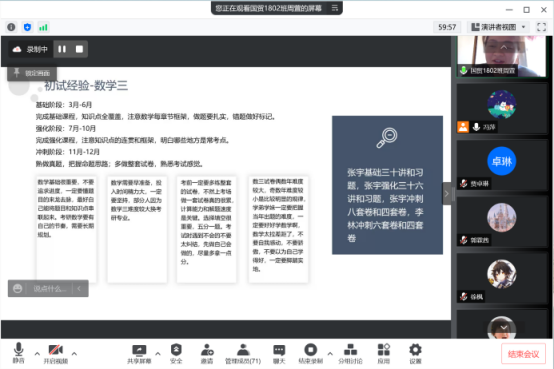The height and width of the screenshot is (369, 554).
Task: Open manage members (管理成员) panel
Action: (x=243, y=353)
